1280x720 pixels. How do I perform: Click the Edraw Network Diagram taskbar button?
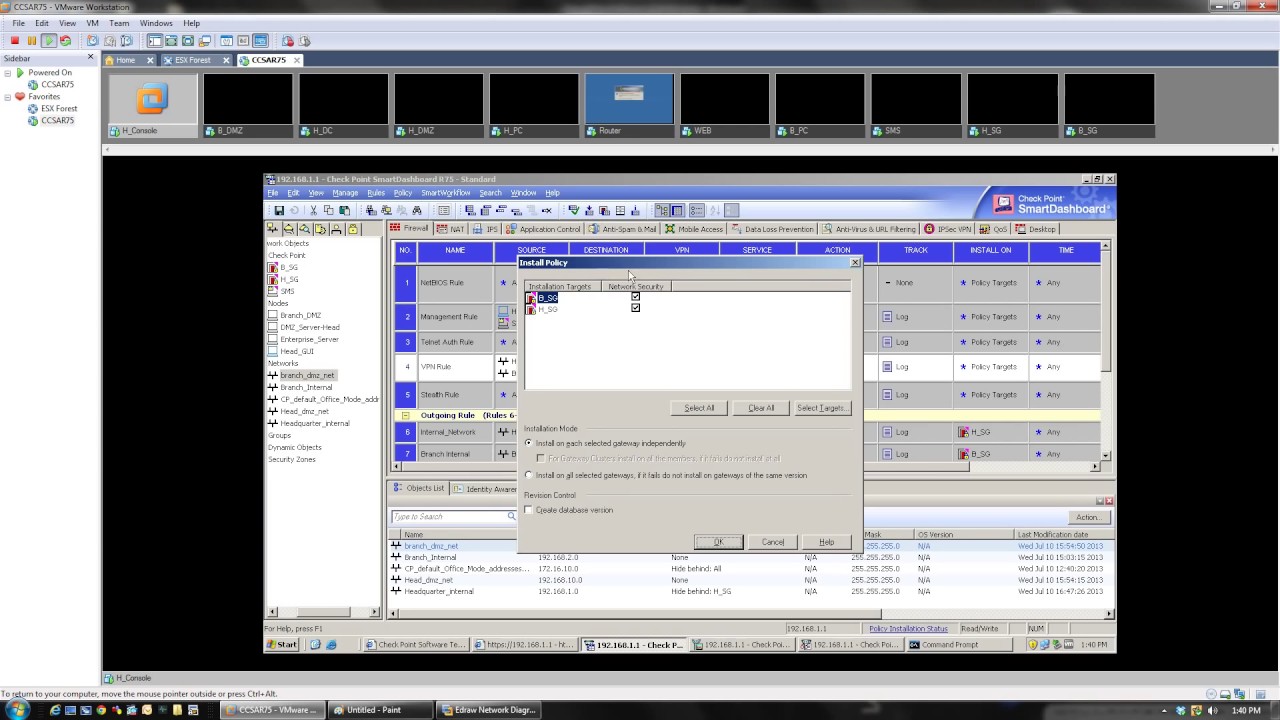pos(488,710)
